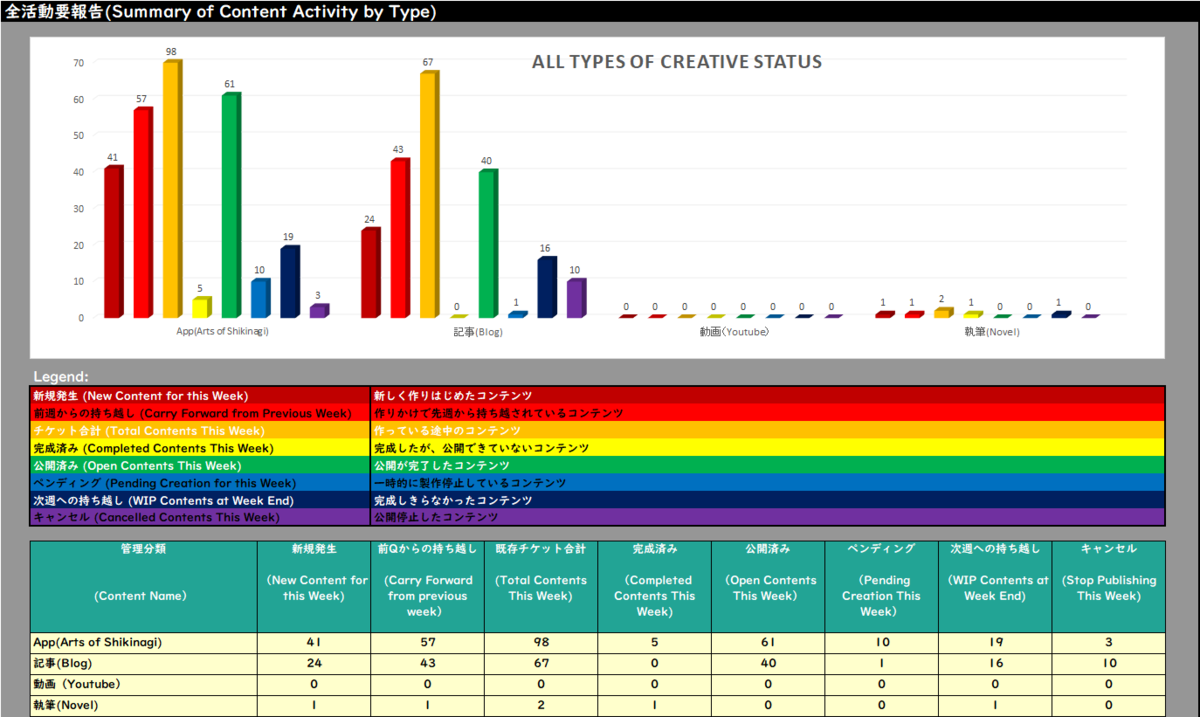Click table header ペンディング (Pending Creation)
This screenshot has height=717, width=1200.
(x=882, y=586)
